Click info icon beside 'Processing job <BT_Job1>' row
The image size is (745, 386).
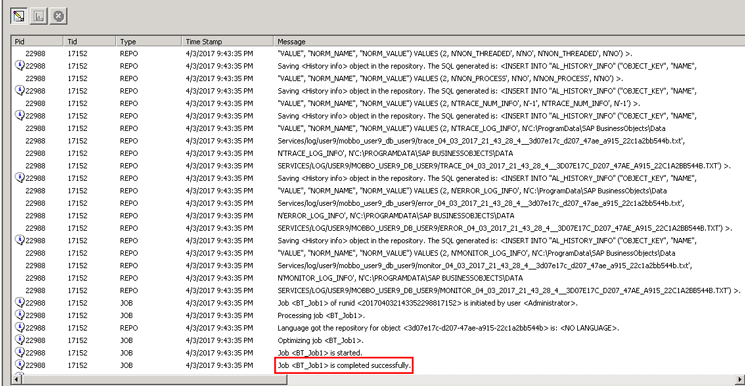point(19,315)
